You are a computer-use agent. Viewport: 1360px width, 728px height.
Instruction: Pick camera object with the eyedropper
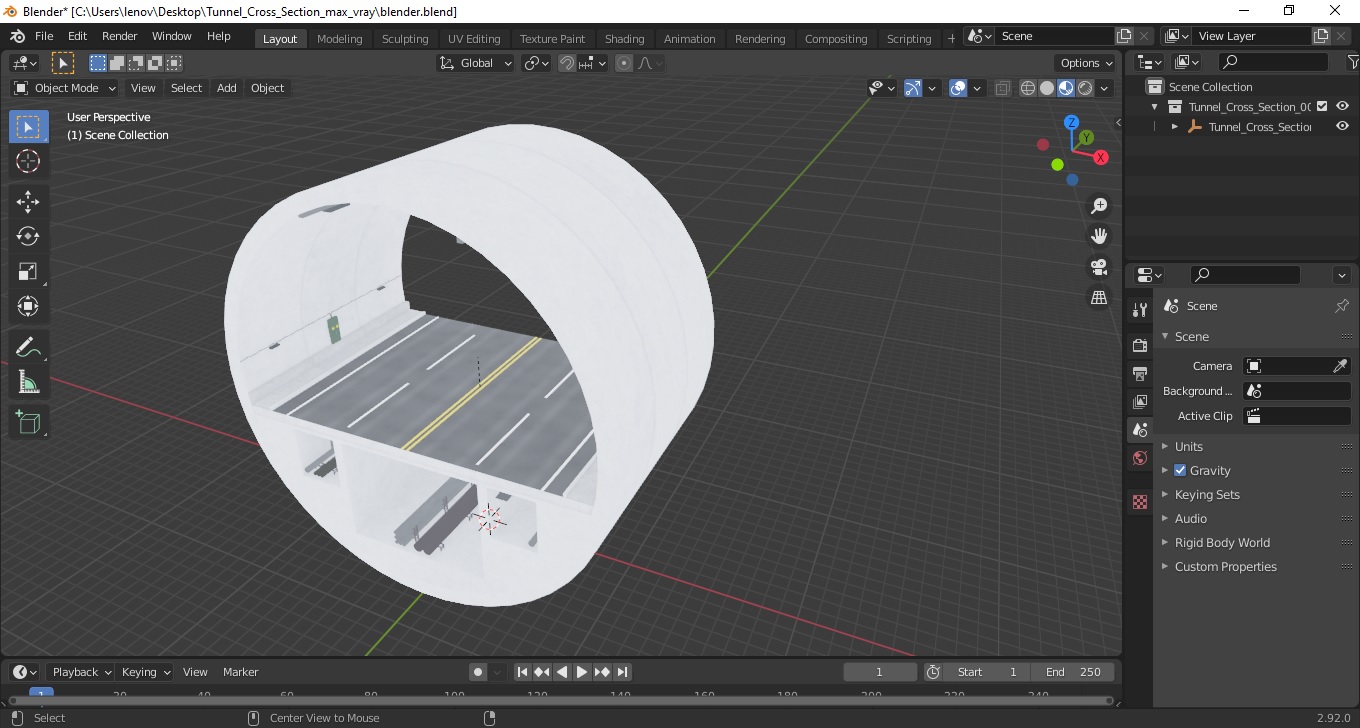(x=1341, y=366)
